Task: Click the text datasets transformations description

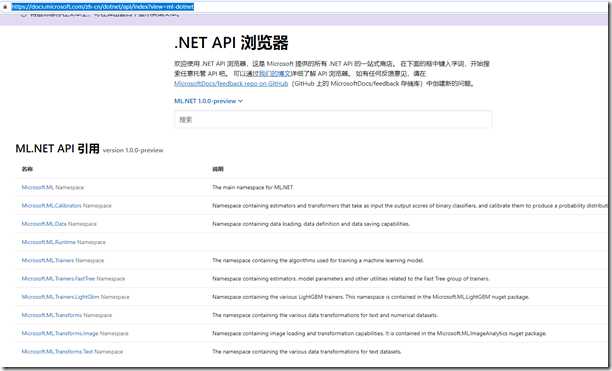Action: pyautogui.click(x=307, y=351)
